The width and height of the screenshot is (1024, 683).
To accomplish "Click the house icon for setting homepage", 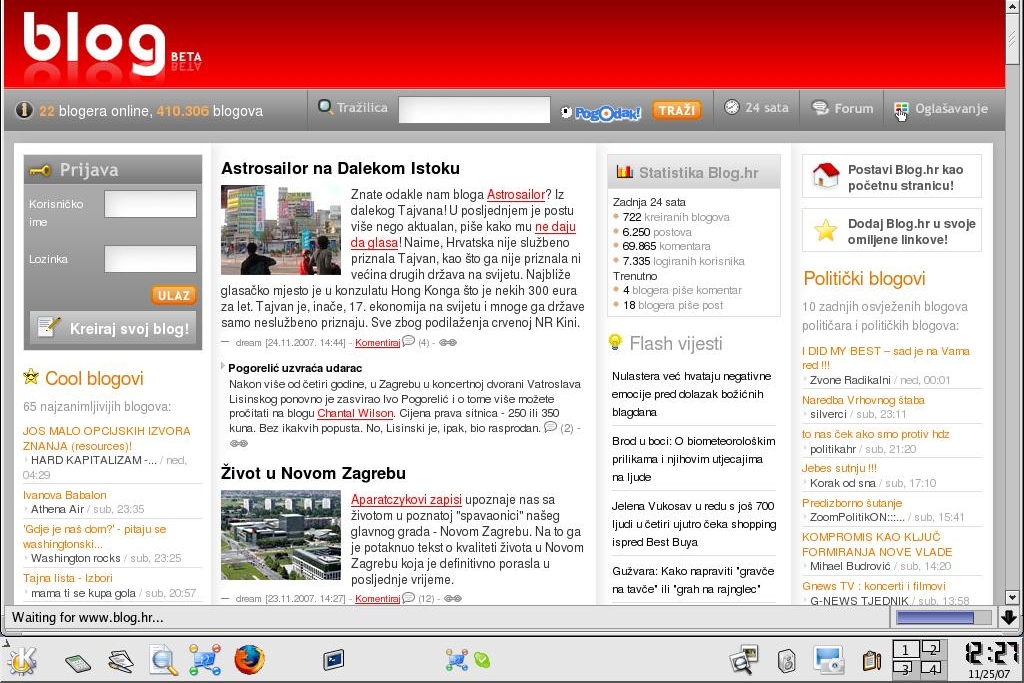I will 826,177.
